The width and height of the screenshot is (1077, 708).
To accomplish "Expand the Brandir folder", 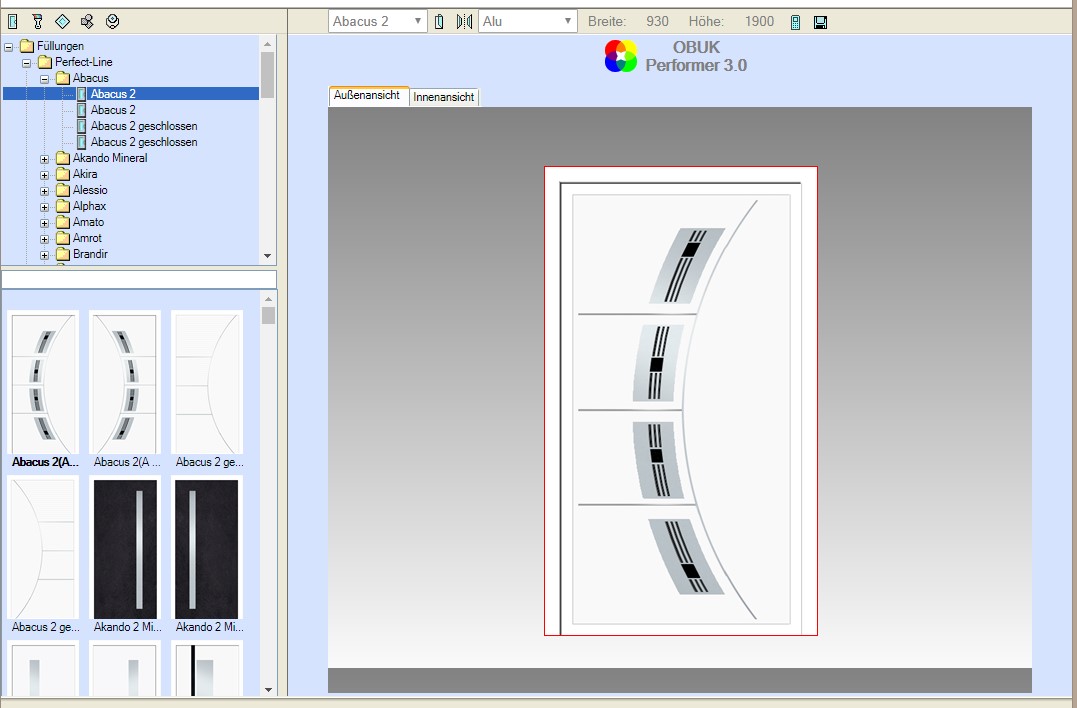I will (45, 255).
